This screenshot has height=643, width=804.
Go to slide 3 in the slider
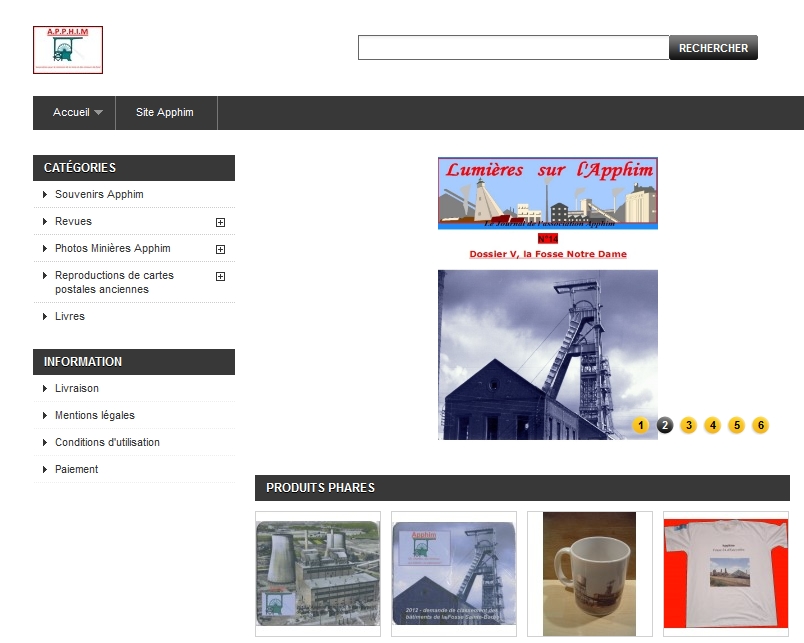[689, 425]
